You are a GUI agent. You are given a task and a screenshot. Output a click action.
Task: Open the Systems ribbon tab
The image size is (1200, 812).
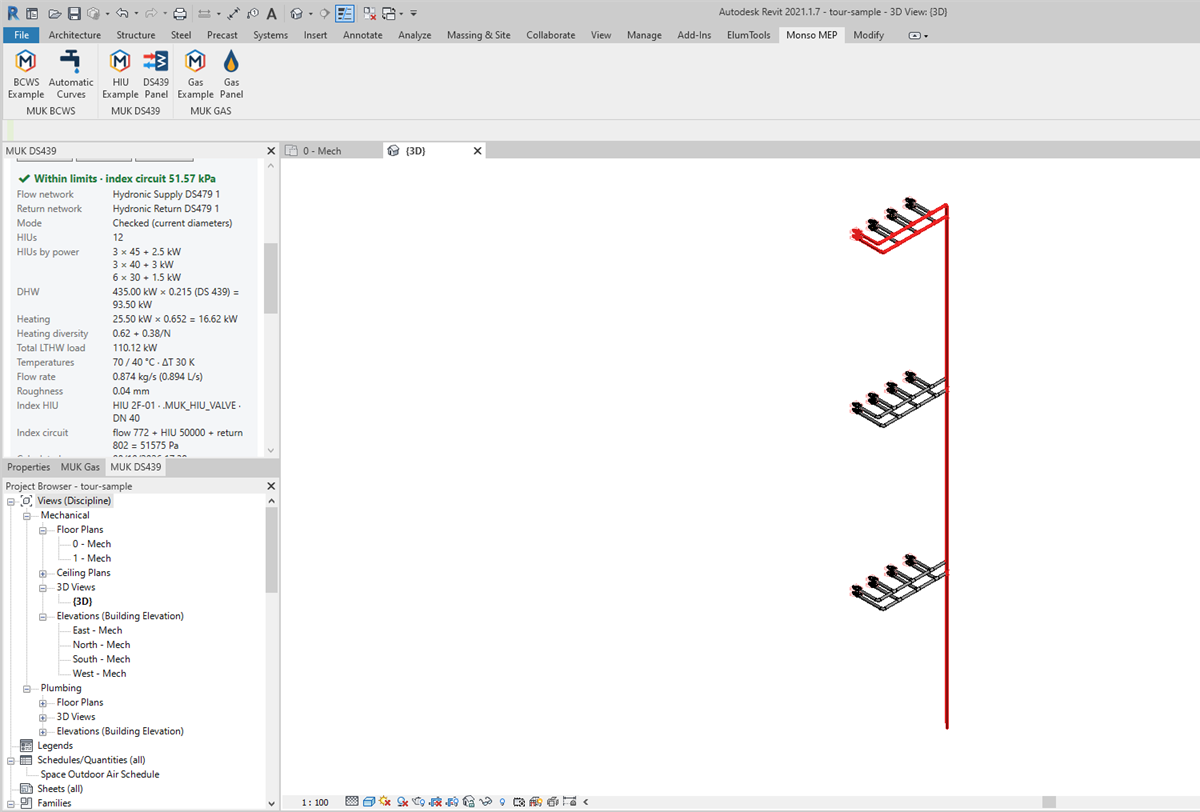(x=270, y=35)
